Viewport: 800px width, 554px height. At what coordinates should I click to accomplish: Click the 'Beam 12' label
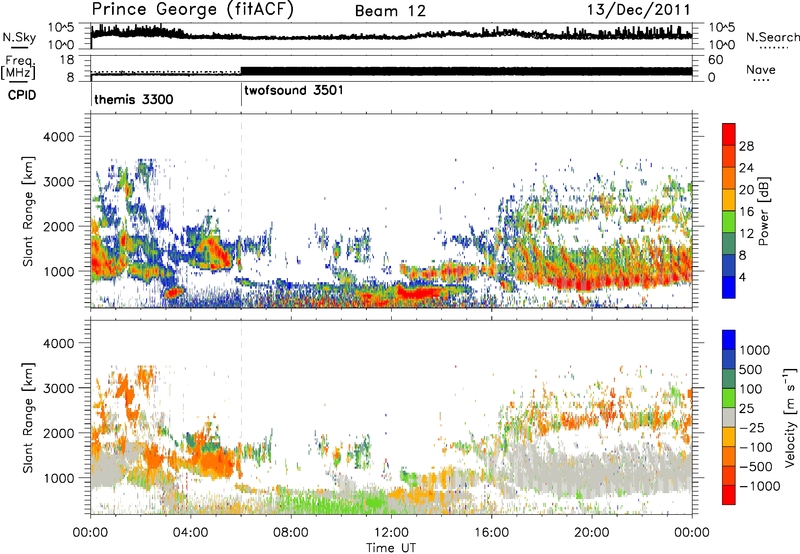[x=390, y=11]
